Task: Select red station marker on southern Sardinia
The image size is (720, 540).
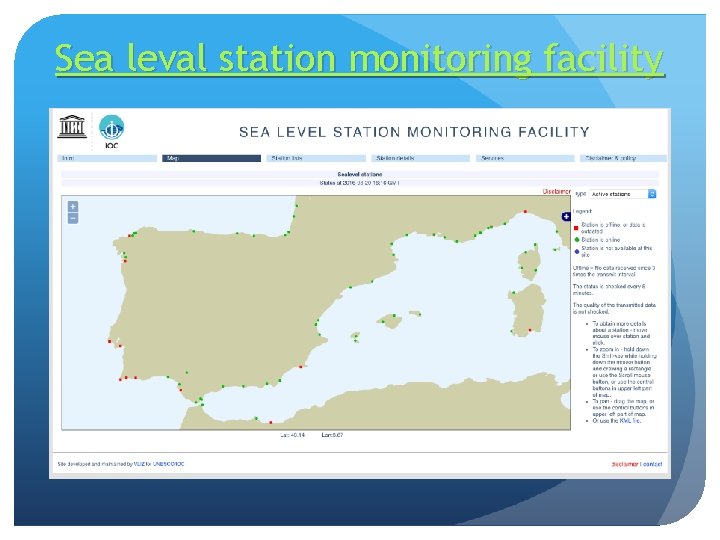Action: pos(530,330)
